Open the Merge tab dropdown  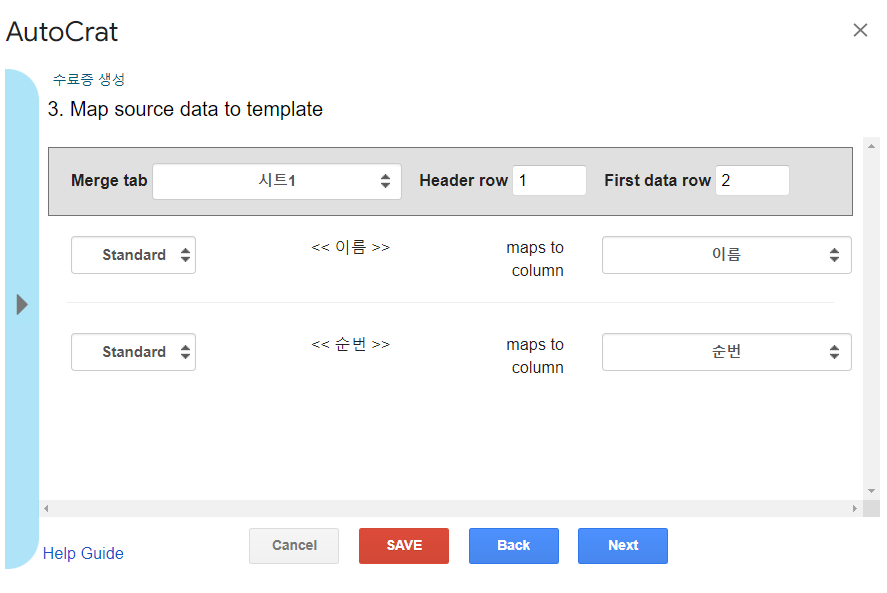277,181
